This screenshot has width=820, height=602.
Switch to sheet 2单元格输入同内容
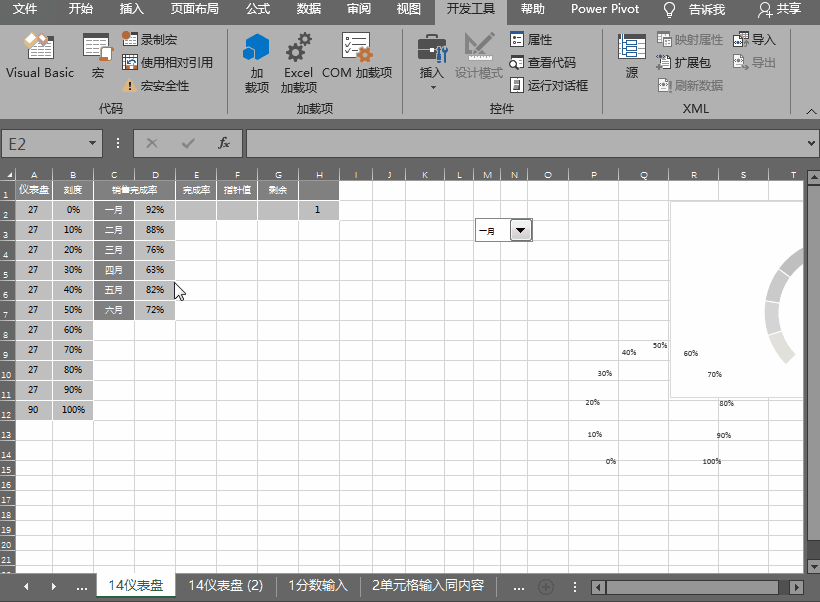point(428,585)
